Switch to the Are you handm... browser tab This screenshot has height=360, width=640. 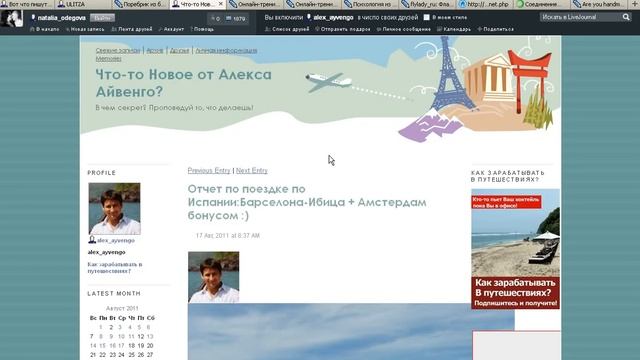[x=599, y=4]
